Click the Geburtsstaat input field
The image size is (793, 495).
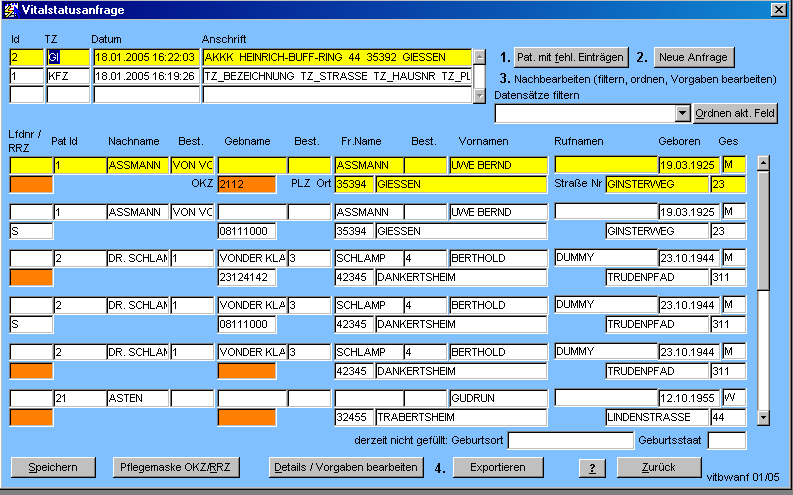tap(727, 440)
